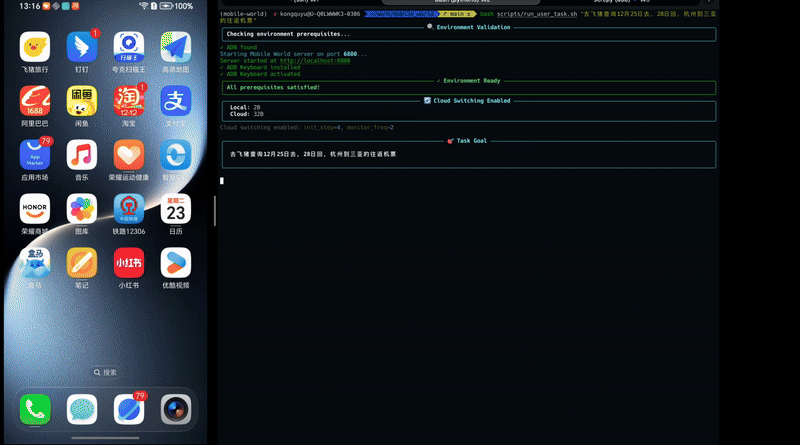This screenshot has height=445, width=800.
Task: Open the Calendar (日历) app showing 23
Action: [x=176, y=209]
